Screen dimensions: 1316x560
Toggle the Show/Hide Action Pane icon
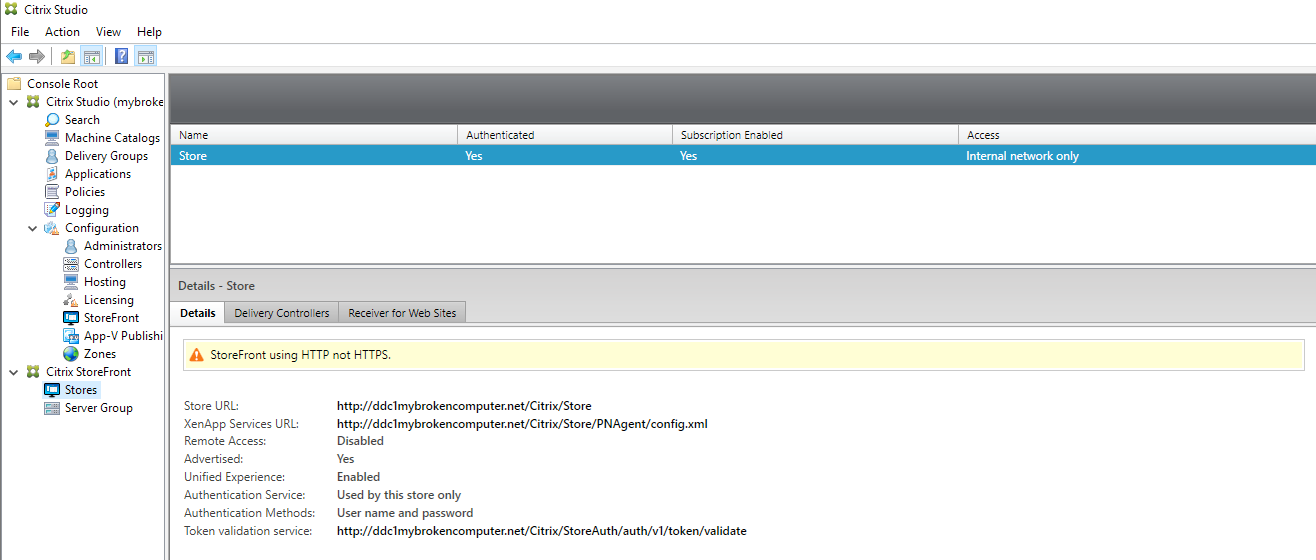(145, 56)
